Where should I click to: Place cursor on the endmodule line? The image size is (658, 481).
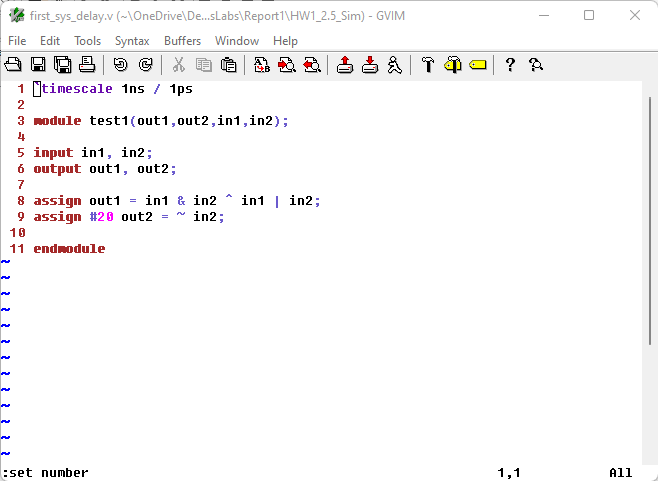69,249
